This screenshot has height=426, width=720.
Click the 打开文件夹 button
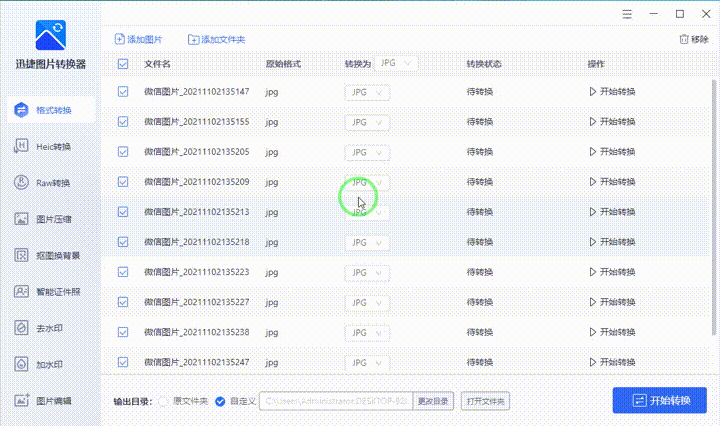(x=485, y=401)
